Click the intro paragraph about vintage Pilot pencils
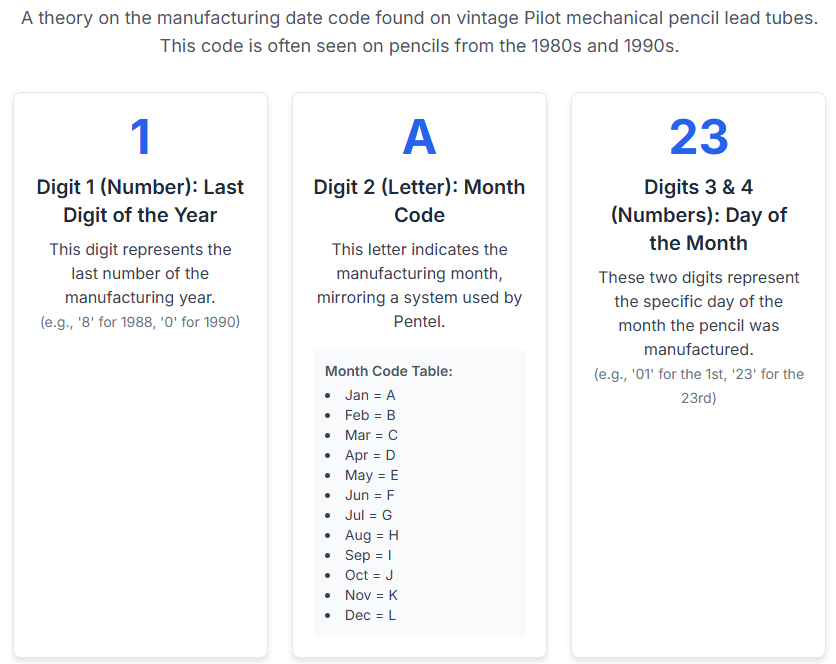The image size is (836, 664). tap(419, 31)
